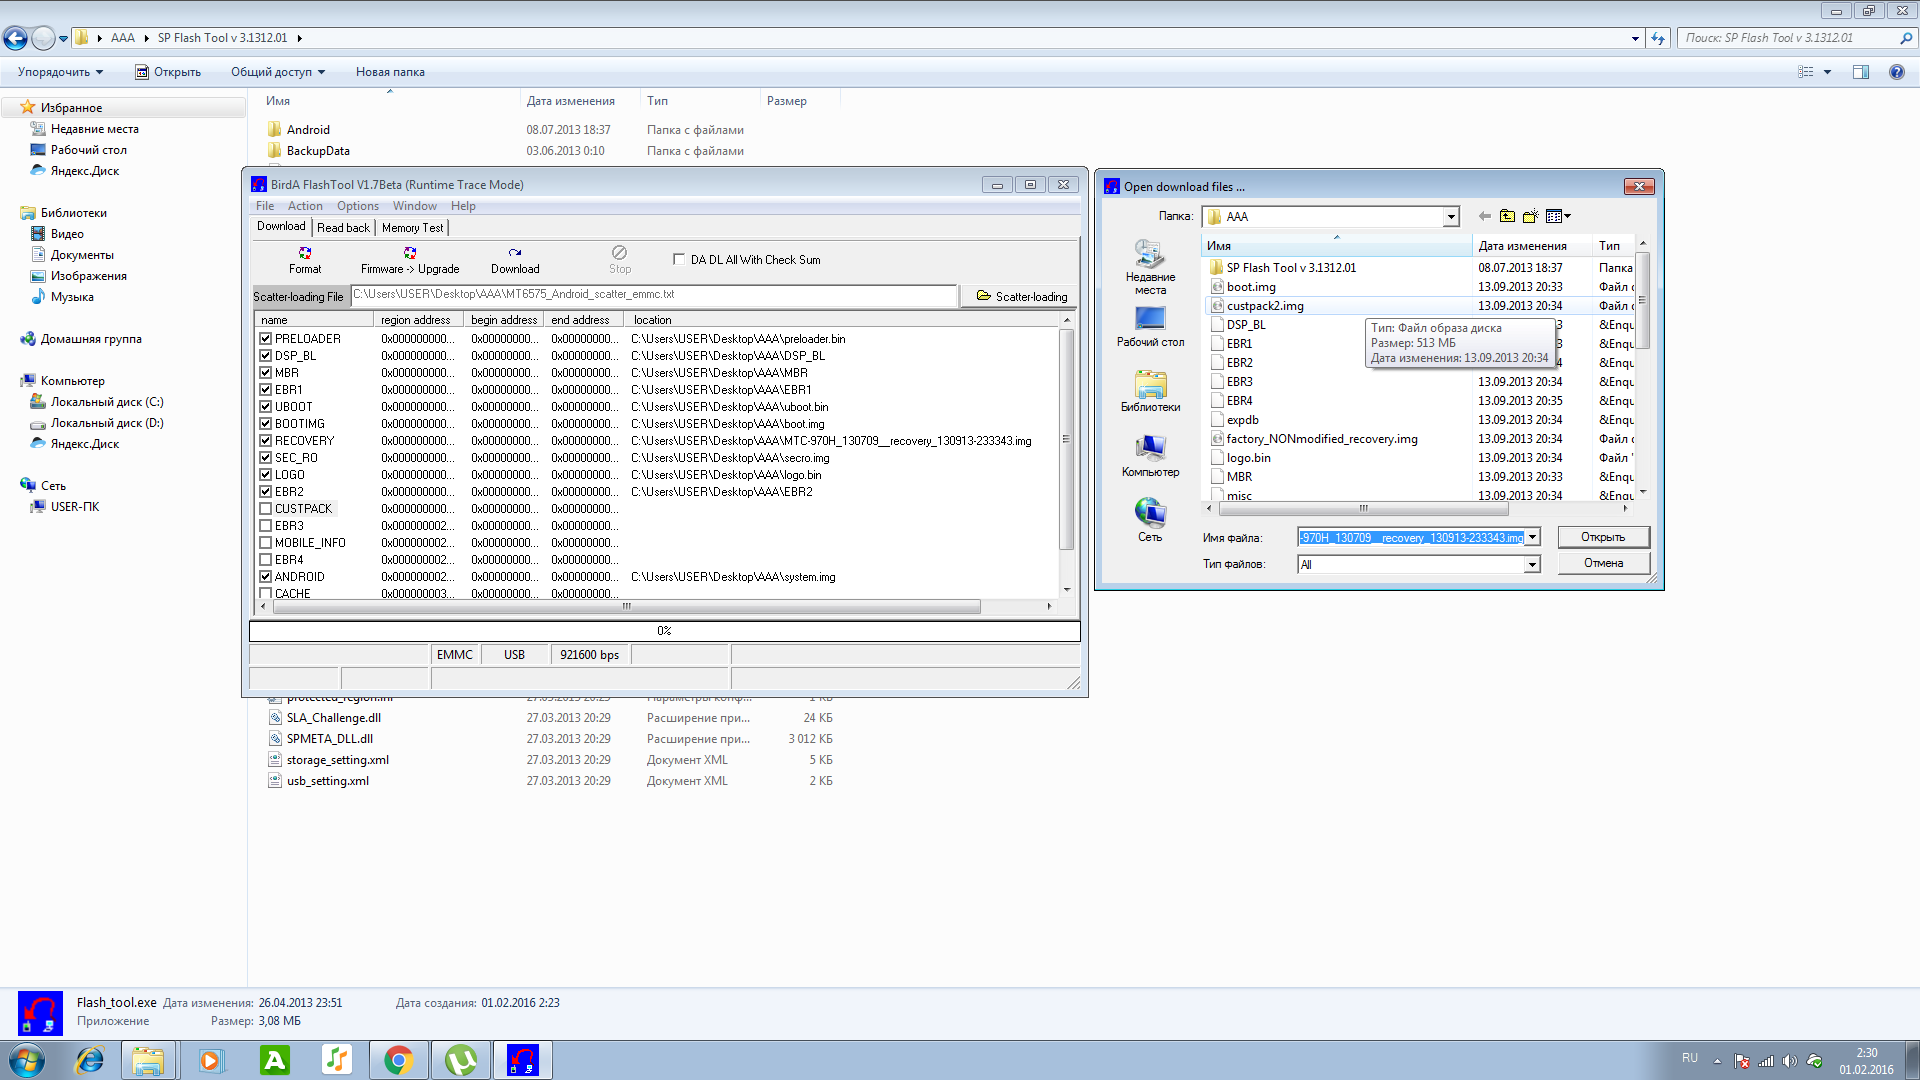Click the Format icon in FlashTool

[305, 253]
